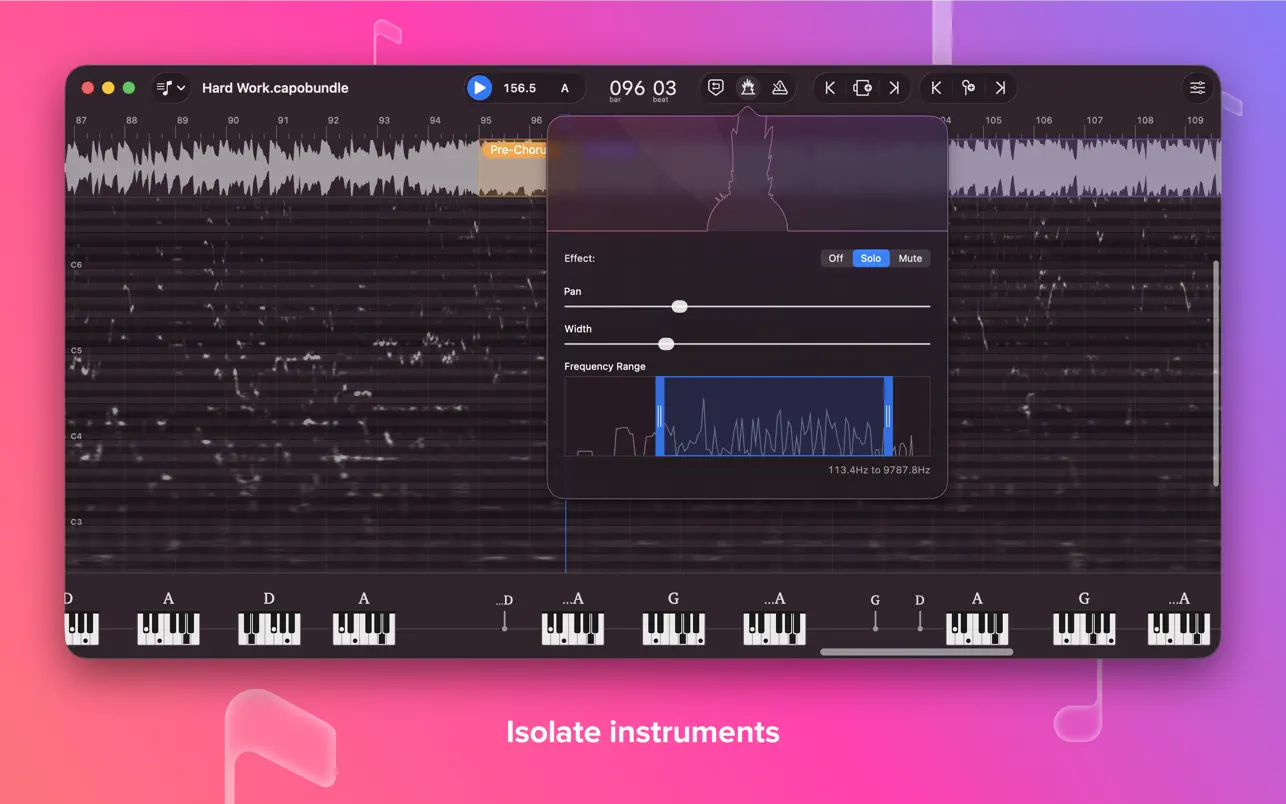Click the Width slider knob
The height and width of the screenshot is (804, 1286).
click(x=666, y=344)
